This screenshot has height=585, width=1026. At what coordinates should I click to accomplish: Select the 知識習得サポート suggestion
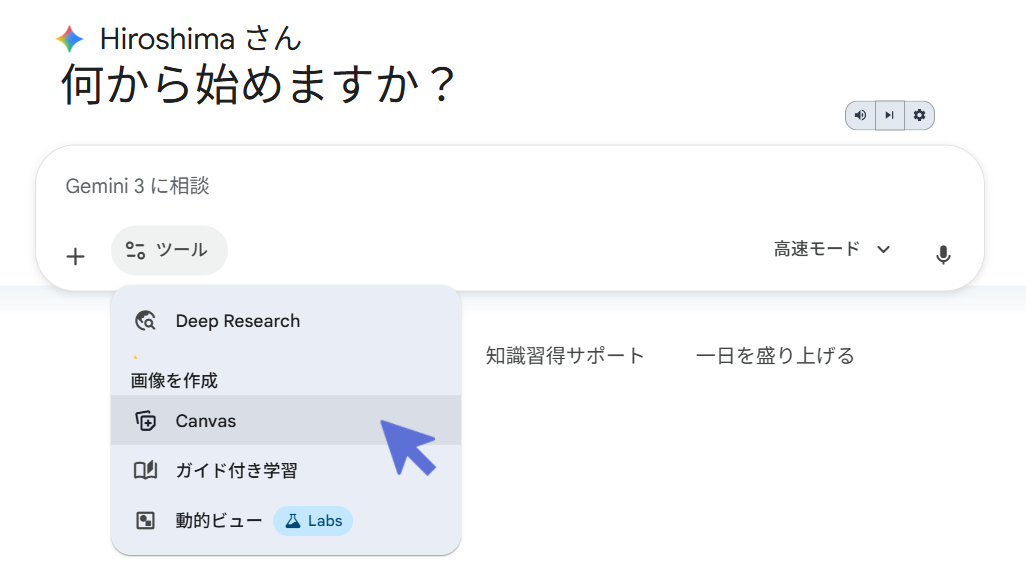tap(565, 354)
